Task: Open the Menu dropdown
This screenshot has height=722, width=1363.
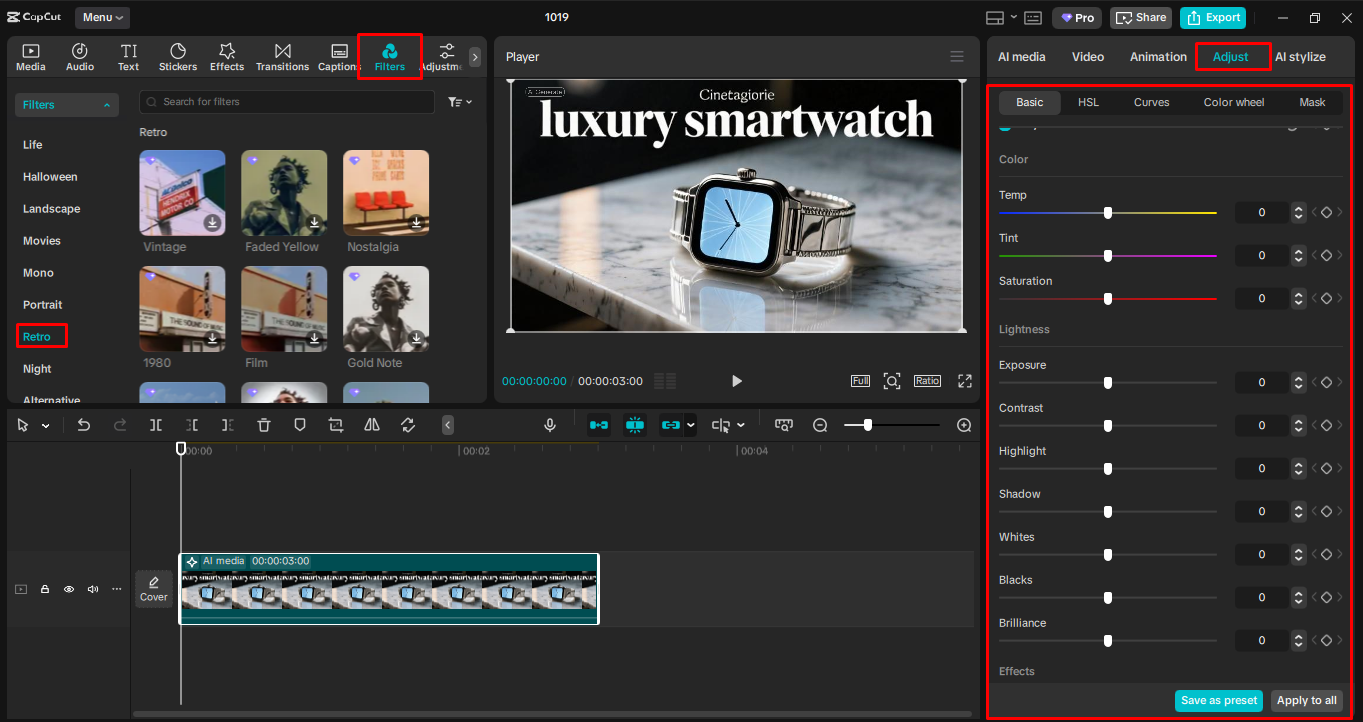Action: point(100,17)
